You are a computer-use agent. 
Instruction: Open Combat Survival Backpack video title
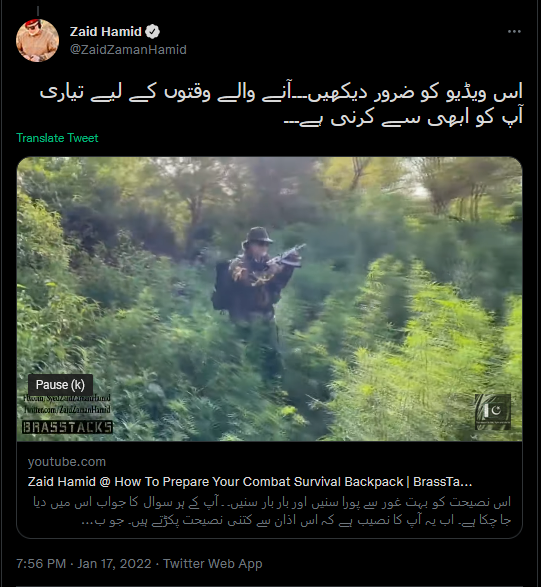pos(250,482)
